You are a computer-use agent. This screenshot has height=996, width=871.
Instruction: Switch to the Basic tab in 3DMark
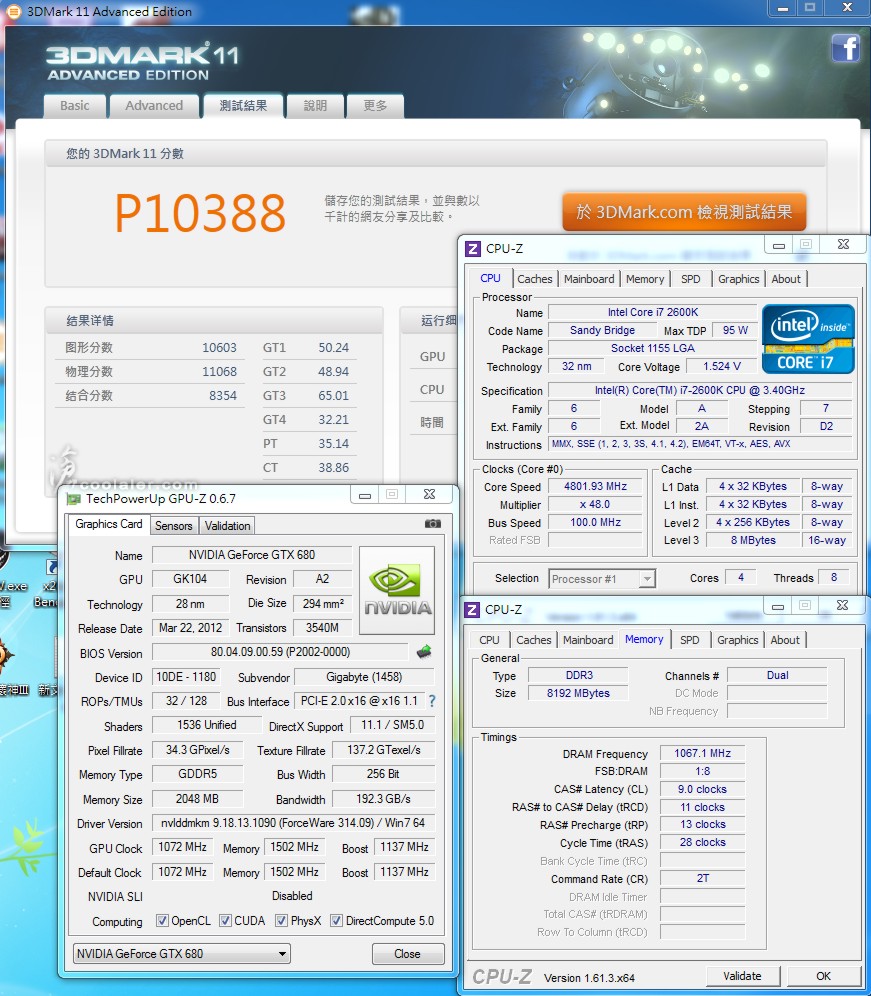pyautogui.click(x=75, y=106)
